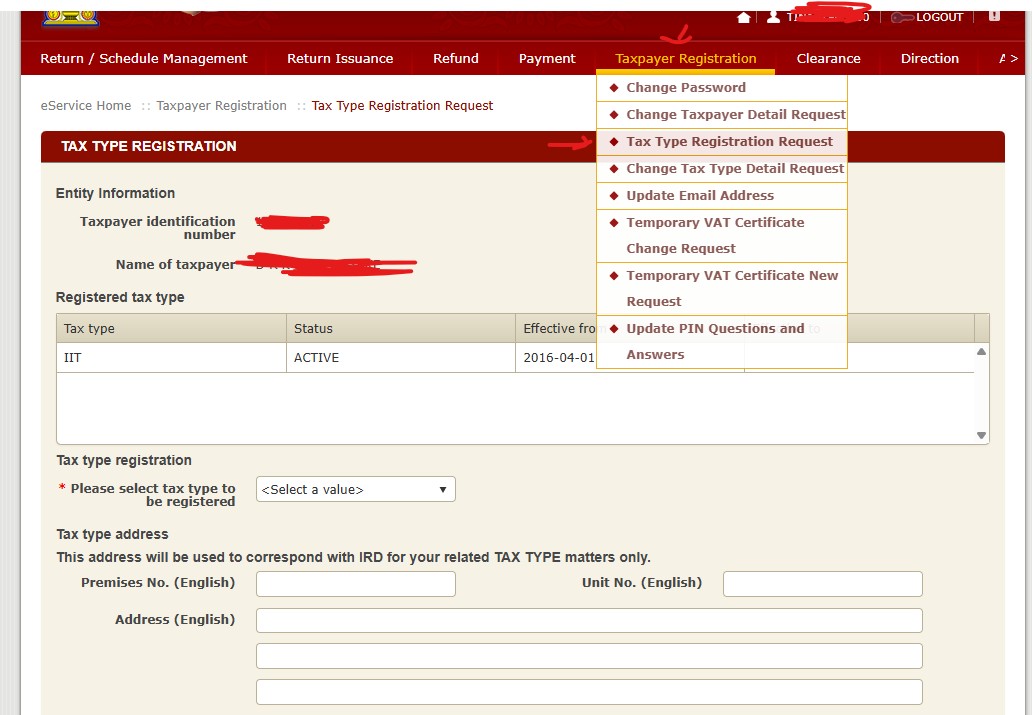The height and width of the screenshot is (715, 1032).
Task: Click the key icon beside LOGOUT
Action: tap(900, 17)
